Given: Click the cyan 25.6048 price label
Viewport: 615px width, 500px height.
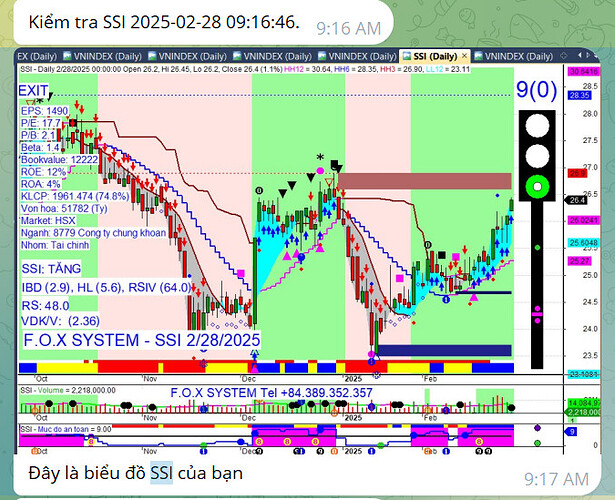Looking at the screenshot, I should coord(584,243).
